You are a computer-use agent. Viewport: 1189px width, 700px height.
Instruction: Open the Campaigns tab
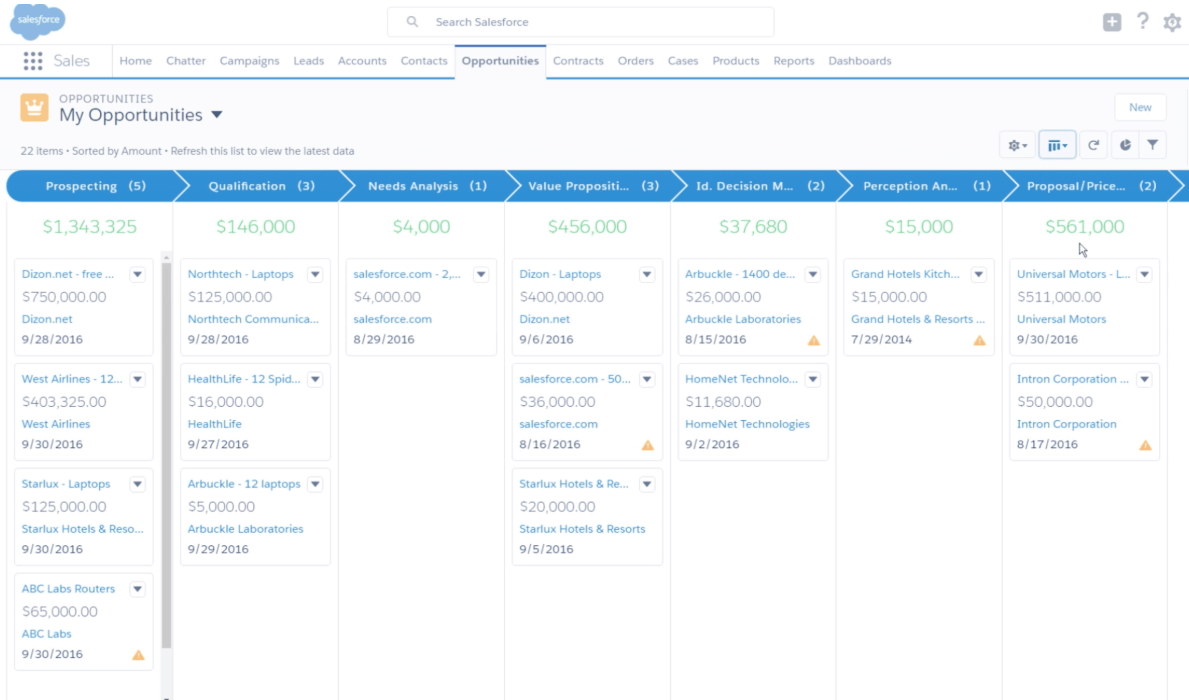click(249, 61)
